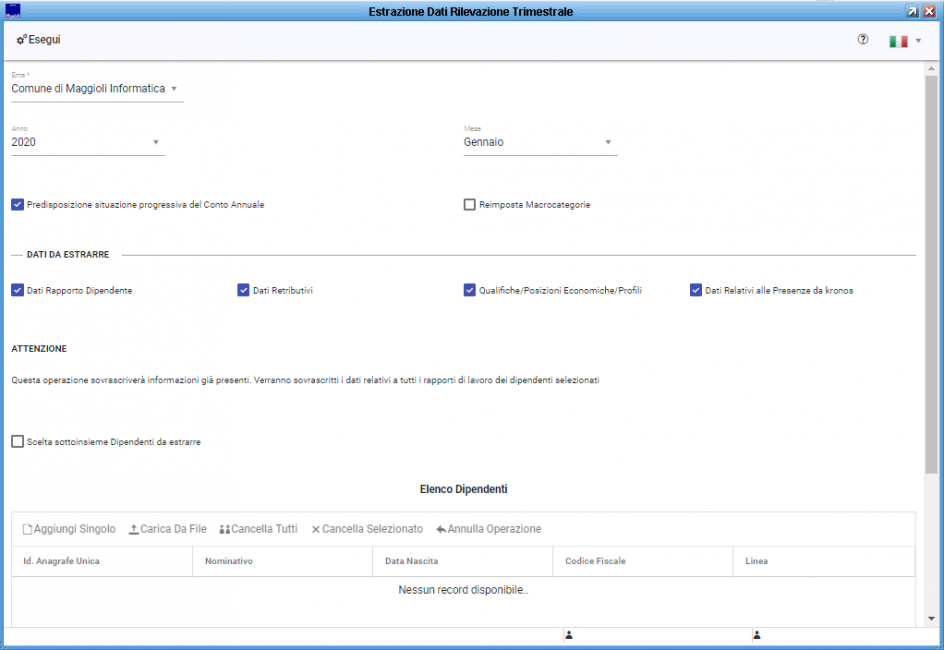Click scrollbar down arrow
944x650 pixels.
coord(931,618)
